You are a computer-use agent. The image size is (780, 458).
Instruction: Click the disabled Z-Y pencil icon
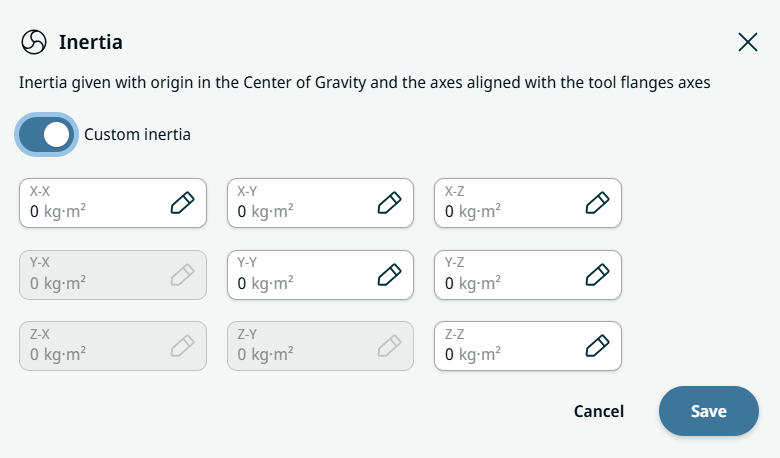point(389,346)
